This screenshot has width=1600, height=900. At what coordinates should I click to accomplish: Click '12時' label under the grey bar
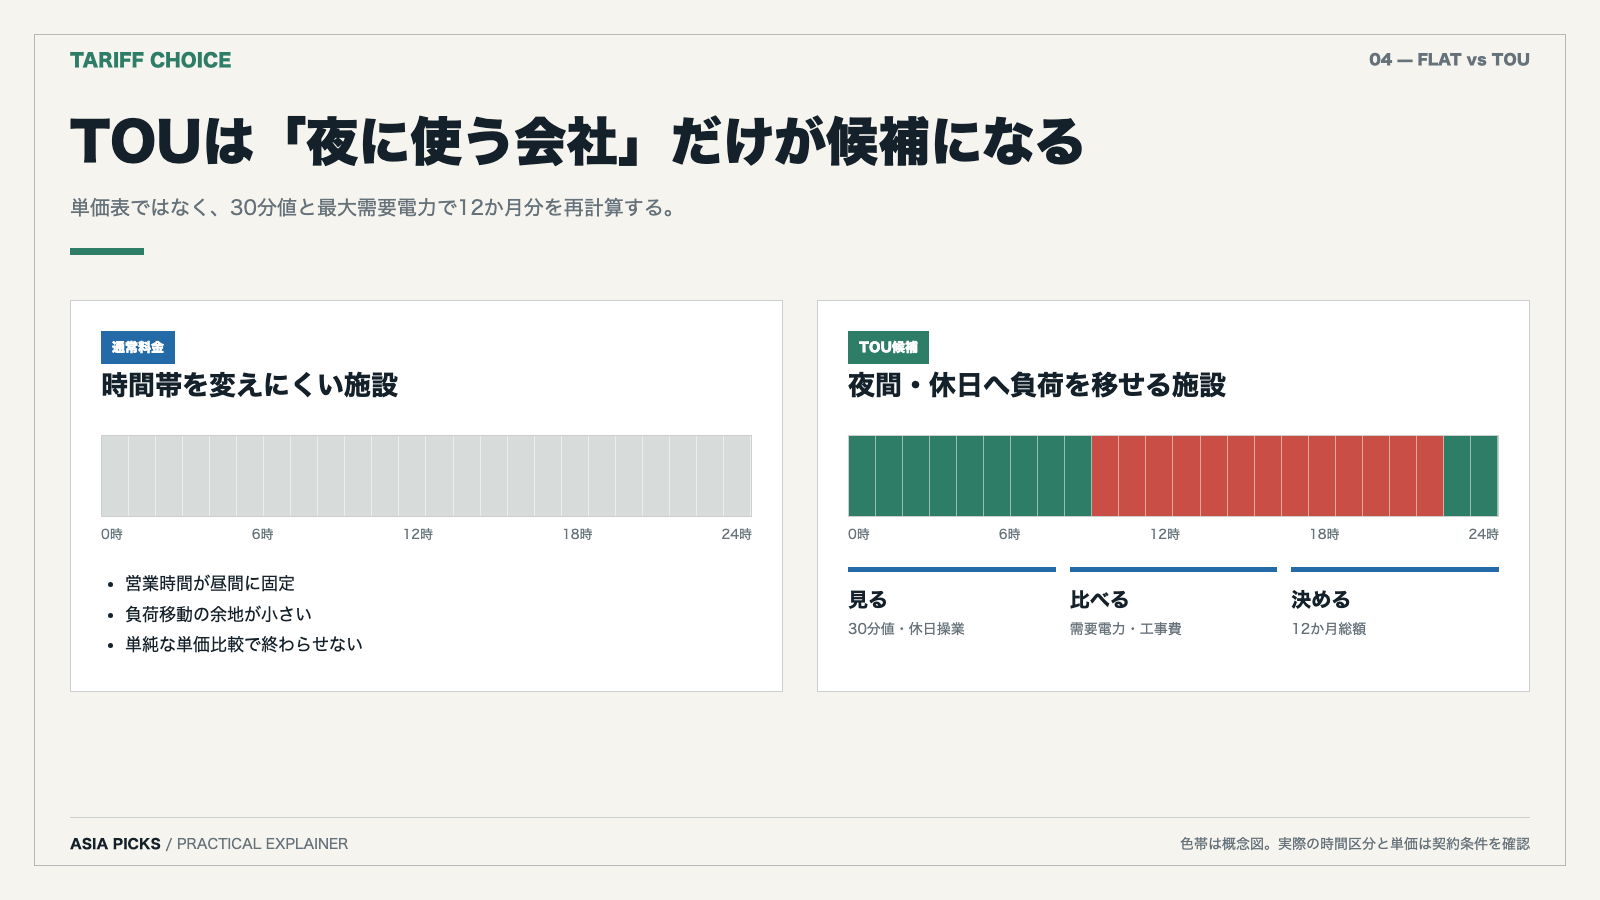pos(418,534)
